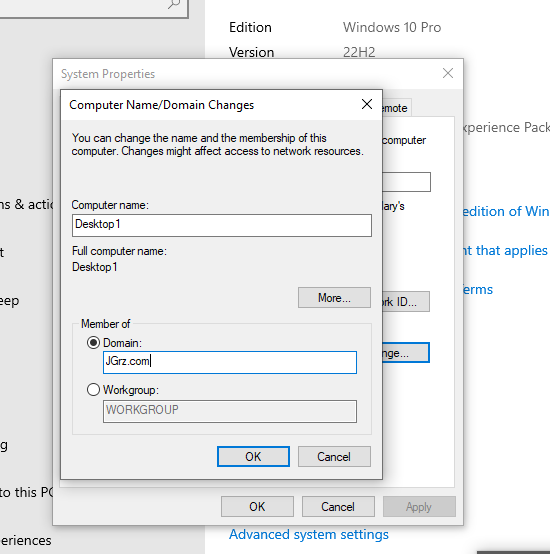Select the Domain radio button
Screen dimensions: 550x554
(93, 343)
